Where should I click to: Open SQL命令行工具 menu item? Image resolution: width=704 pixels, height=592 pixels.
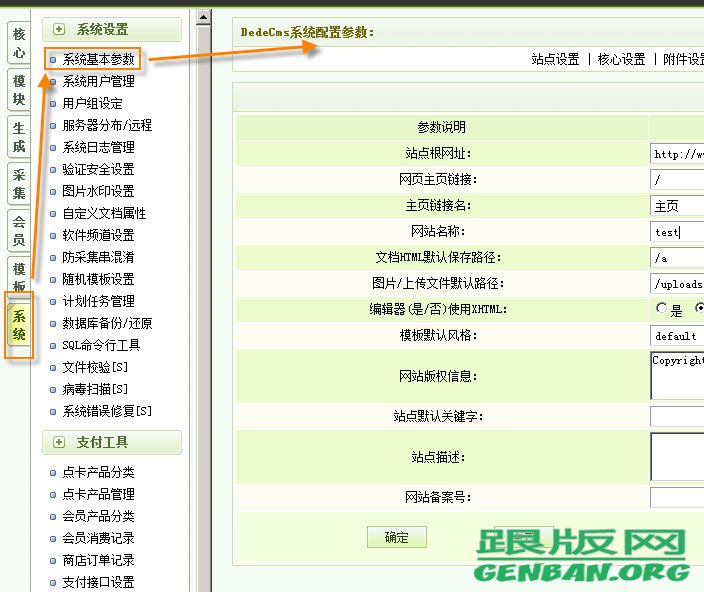pyautogui.click(x=101, y=345)
